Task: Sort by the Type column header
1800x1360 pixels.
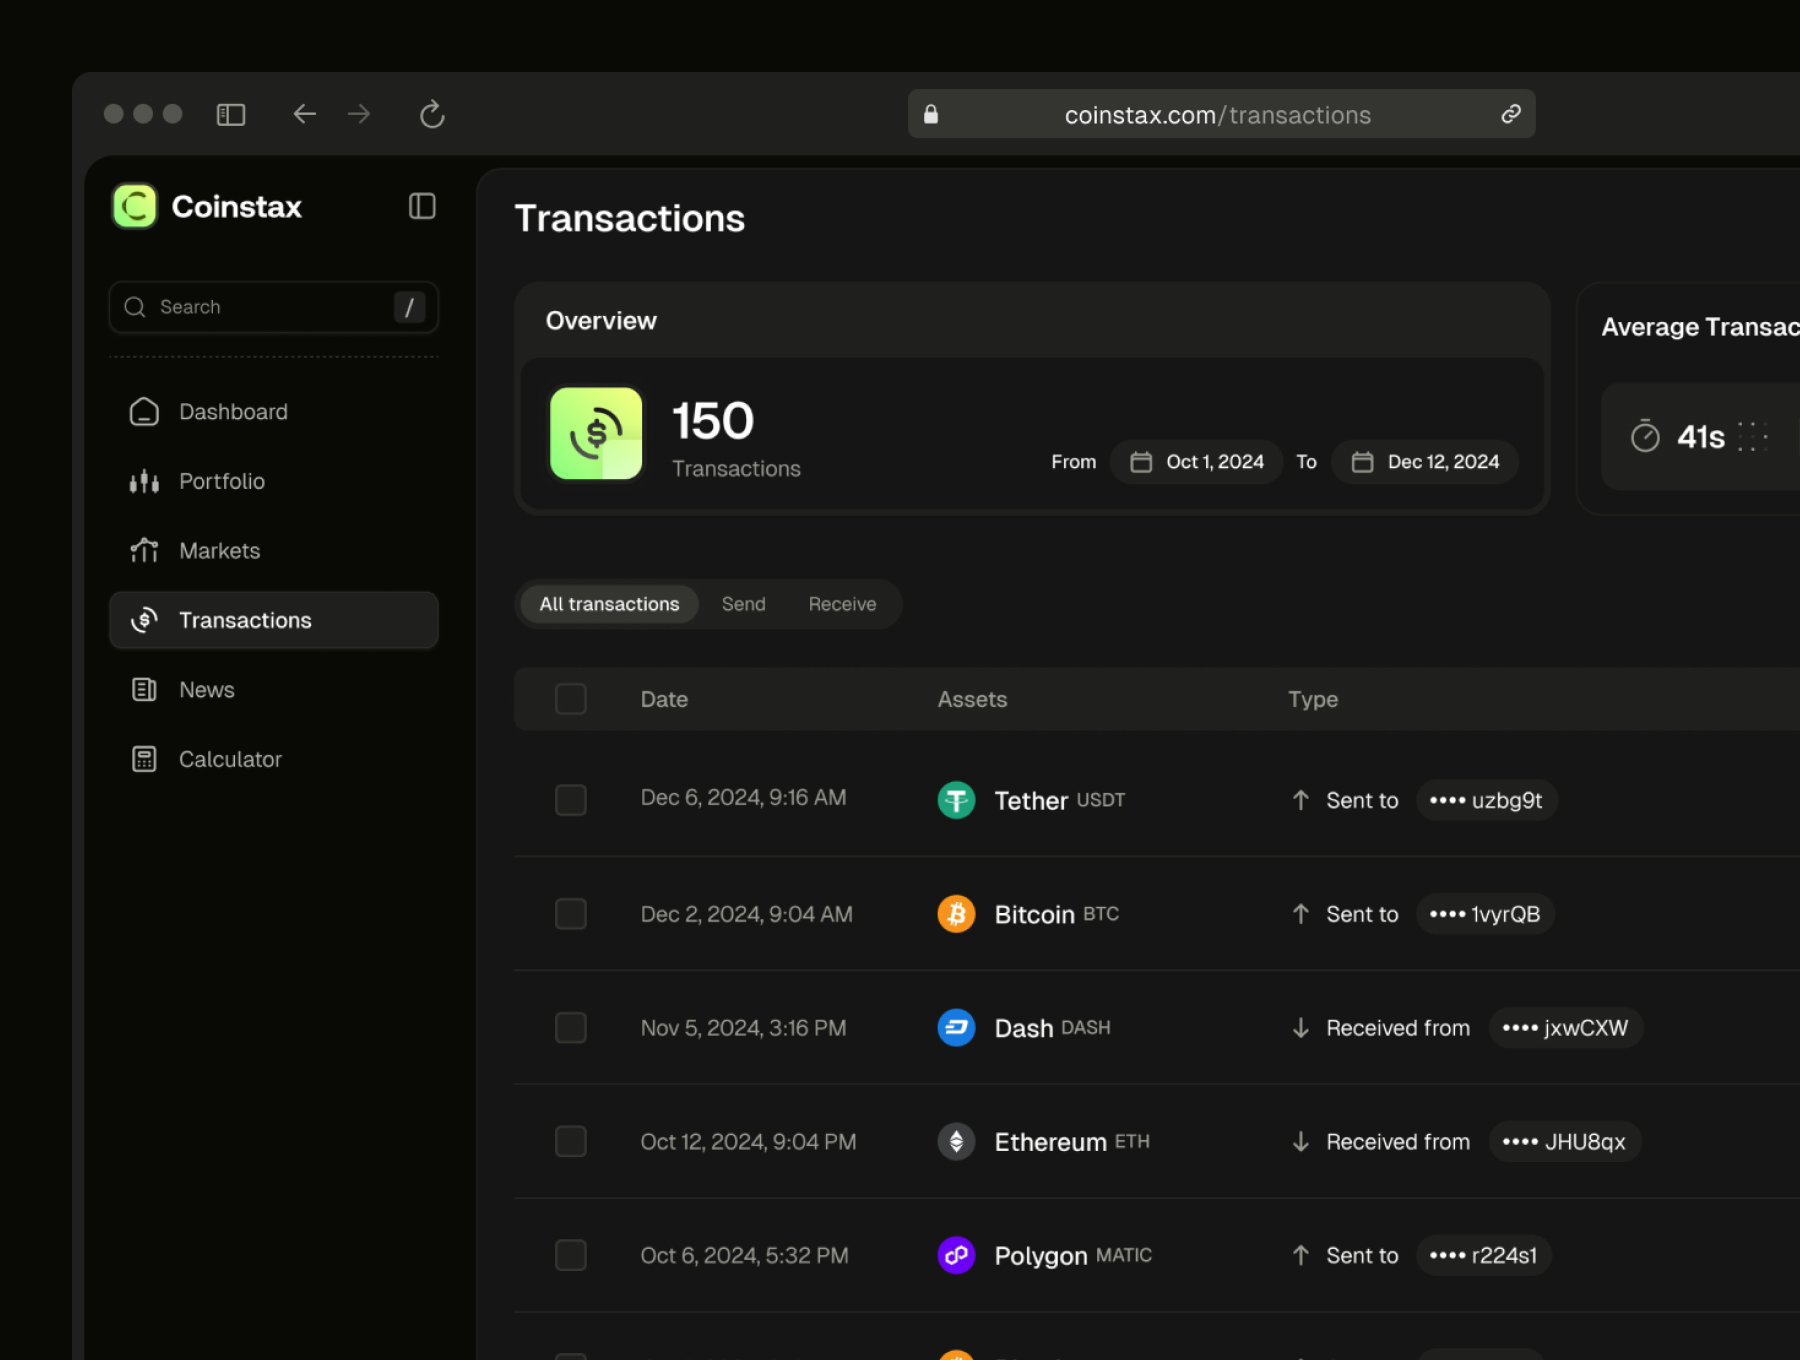Action: (x=1313, y=699)
